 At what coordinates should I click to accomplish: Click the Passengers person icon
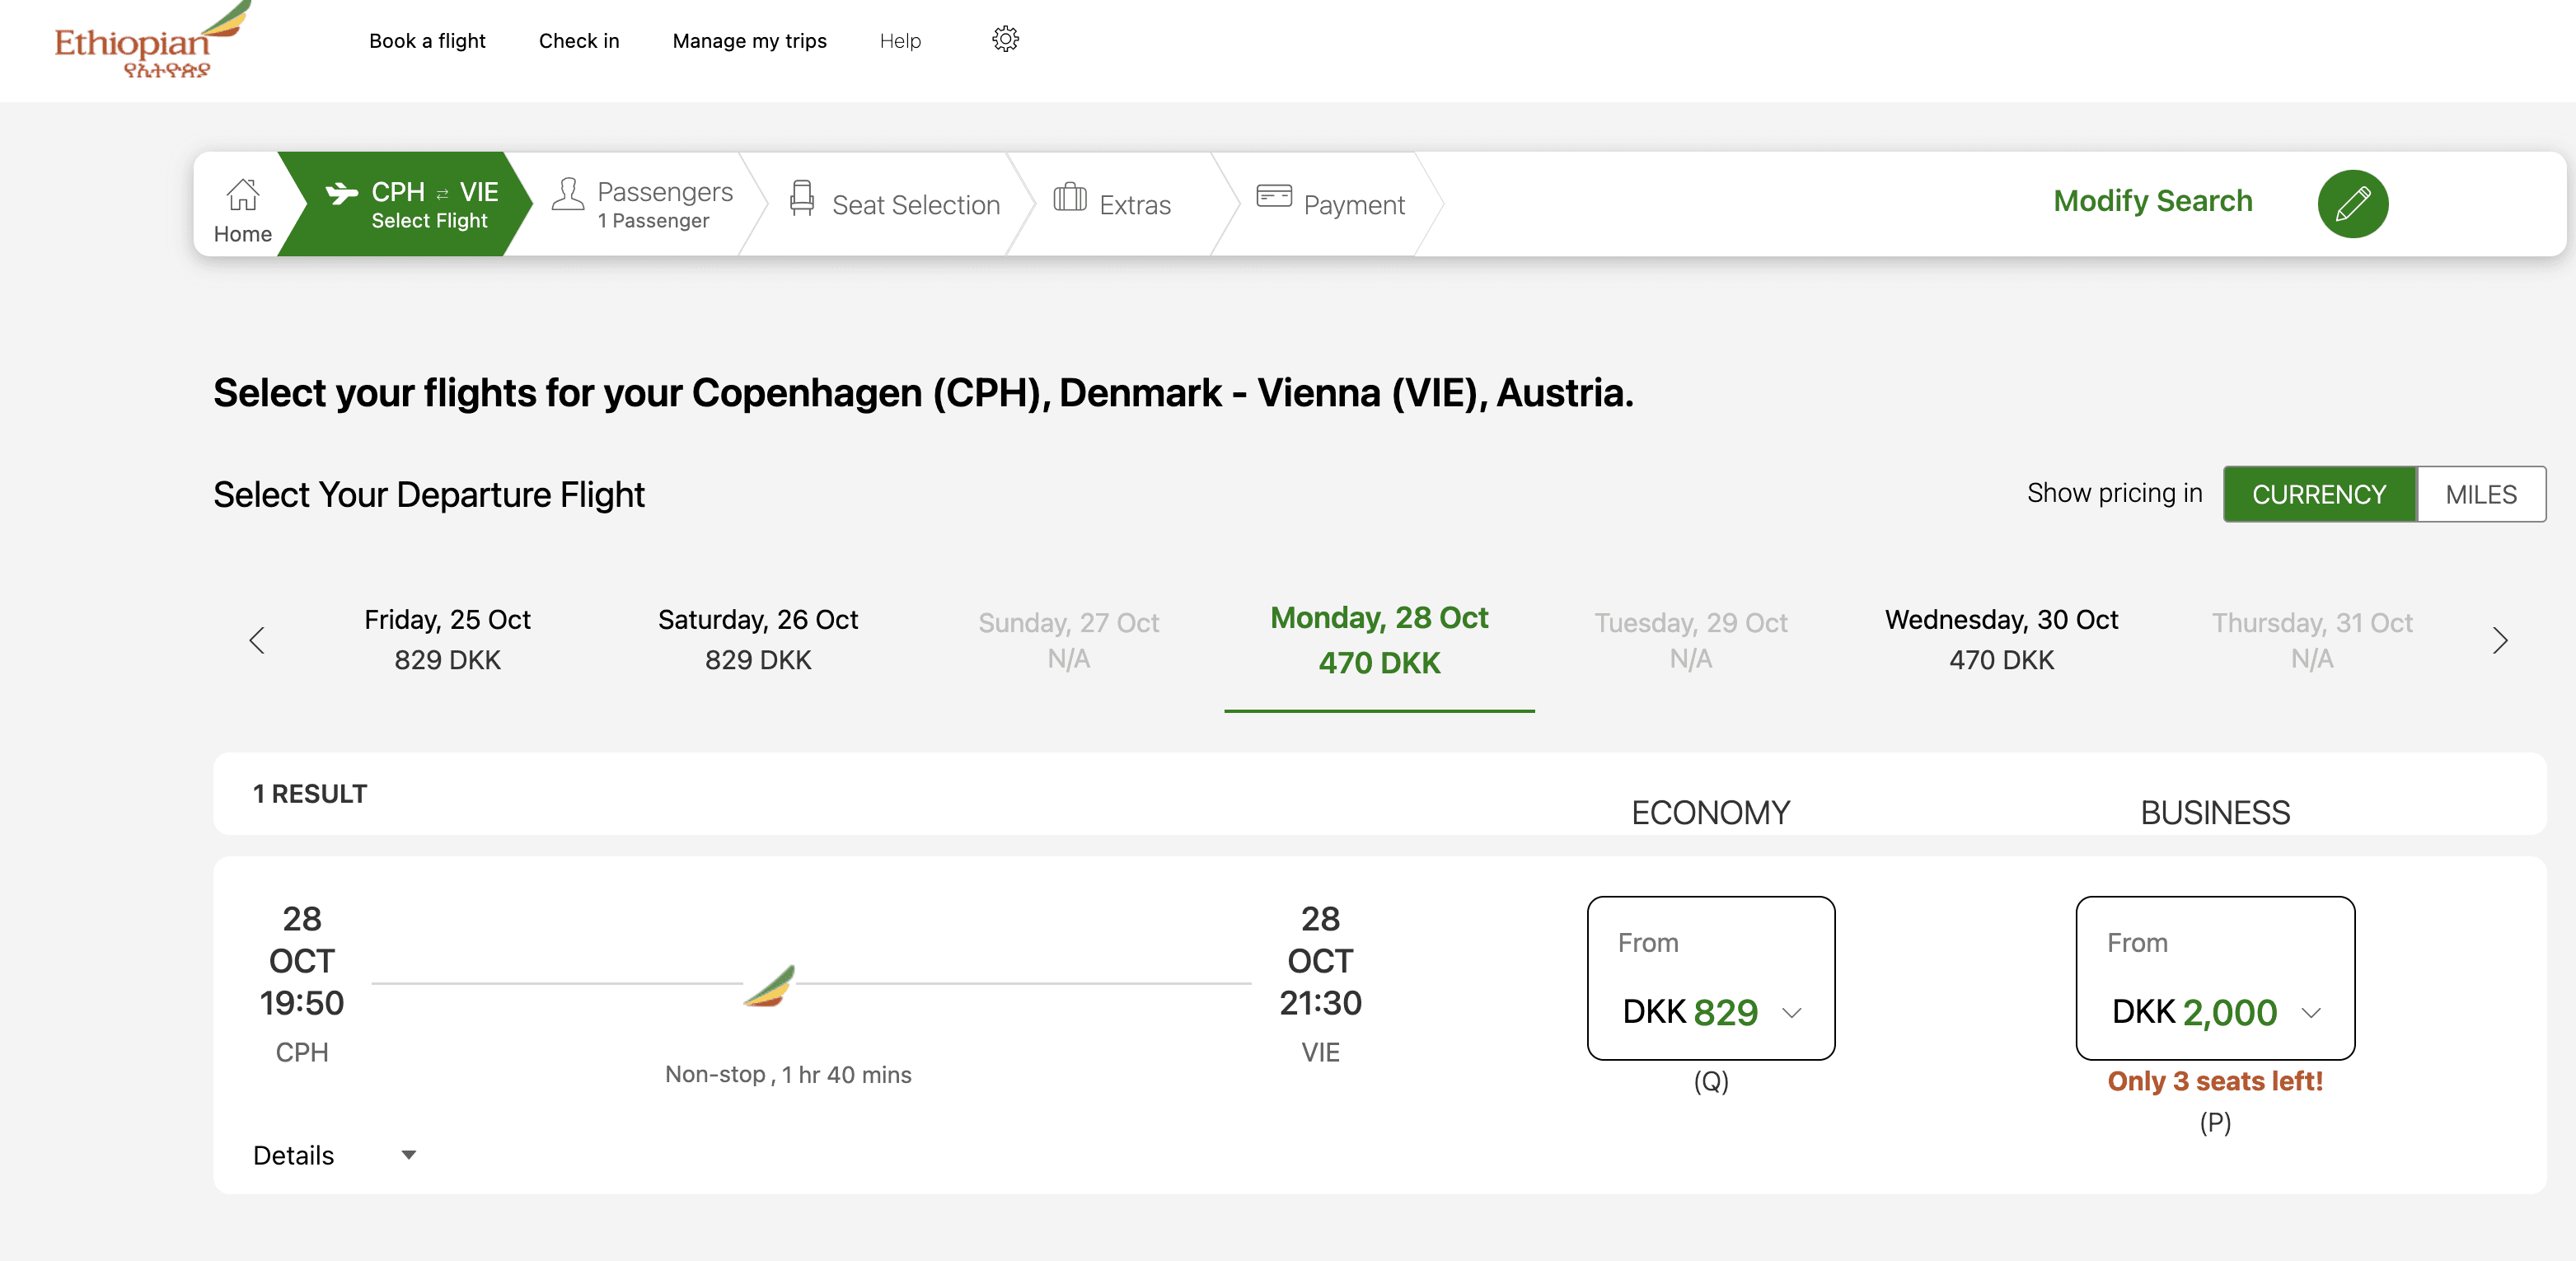[568, 194]
